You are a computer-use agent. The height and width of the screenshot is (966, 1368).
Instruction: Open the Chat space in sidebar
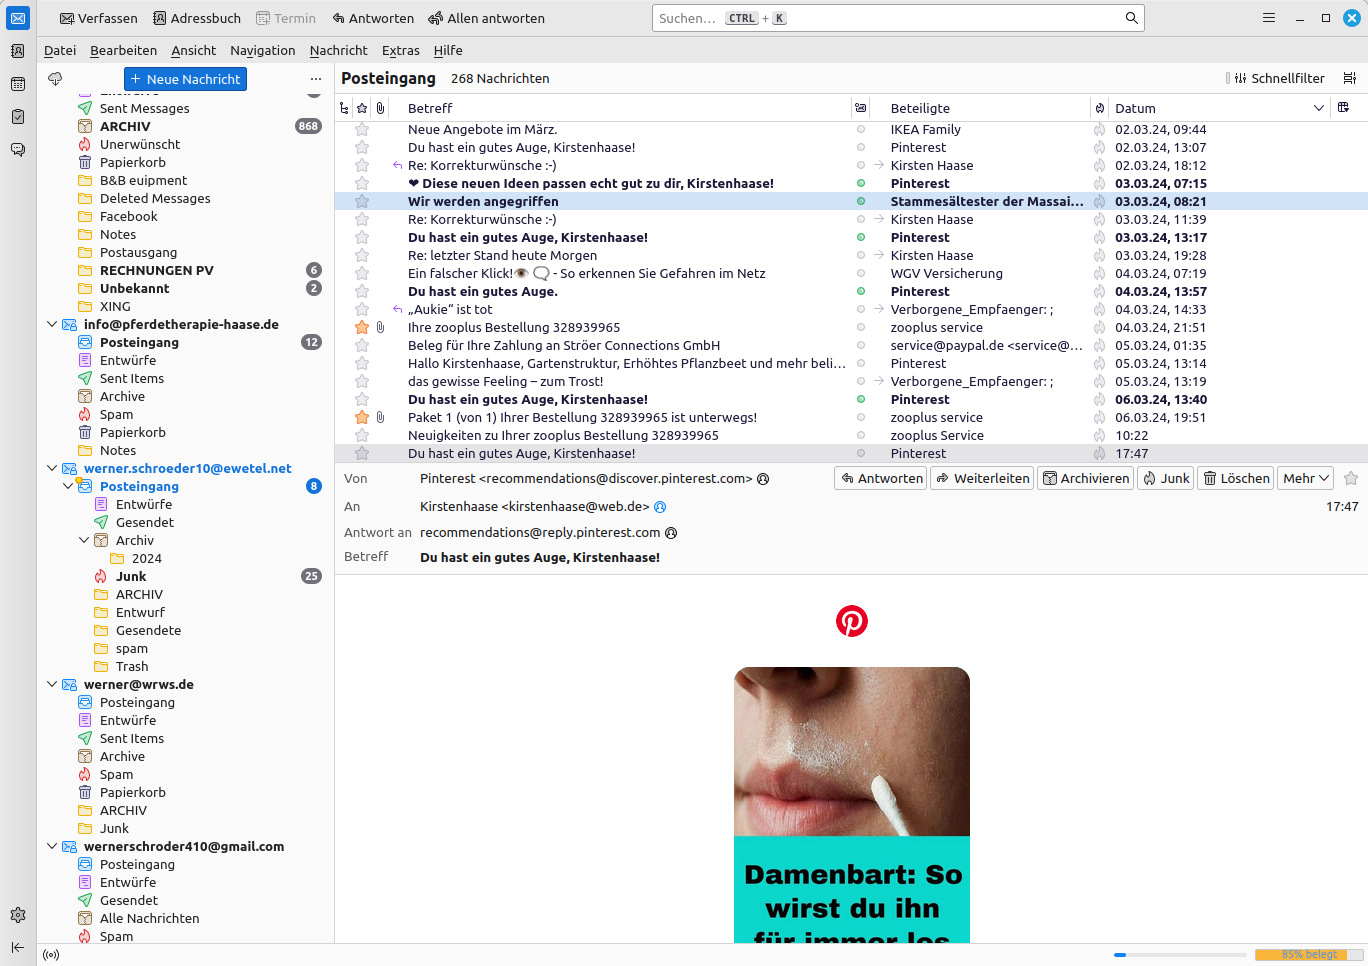coord(18,150)
